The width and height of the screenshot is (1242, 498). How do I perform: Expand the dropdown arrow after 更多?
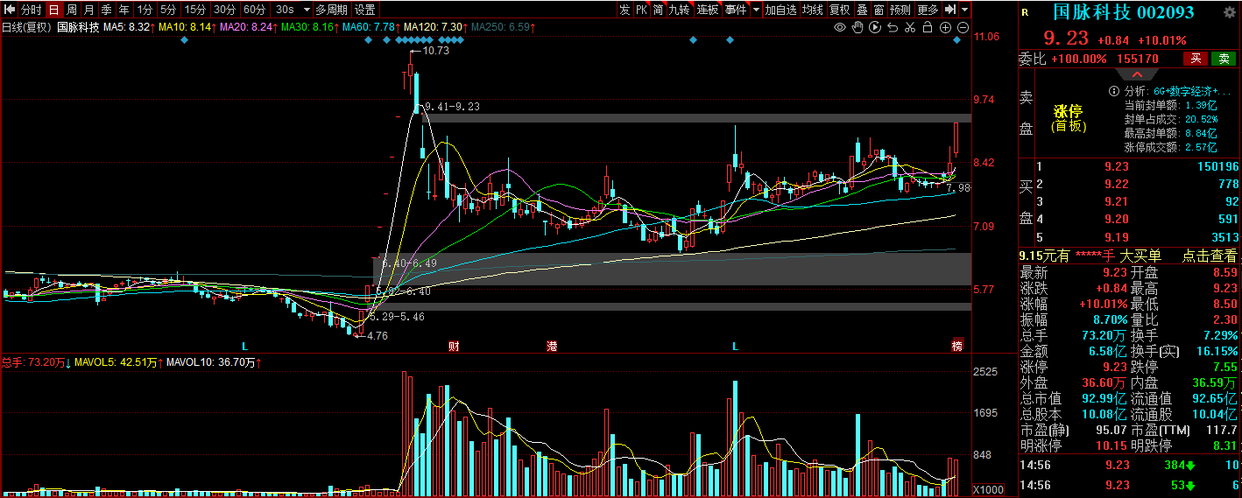click(965, 9)
